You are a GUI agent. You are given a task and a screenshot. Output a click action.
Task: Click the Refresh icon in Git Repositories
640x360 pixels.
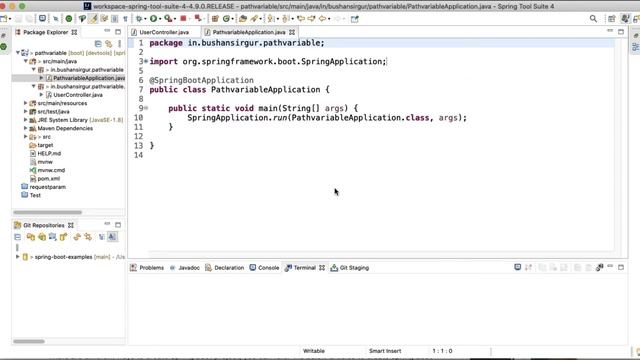click(x=77, y=237)
